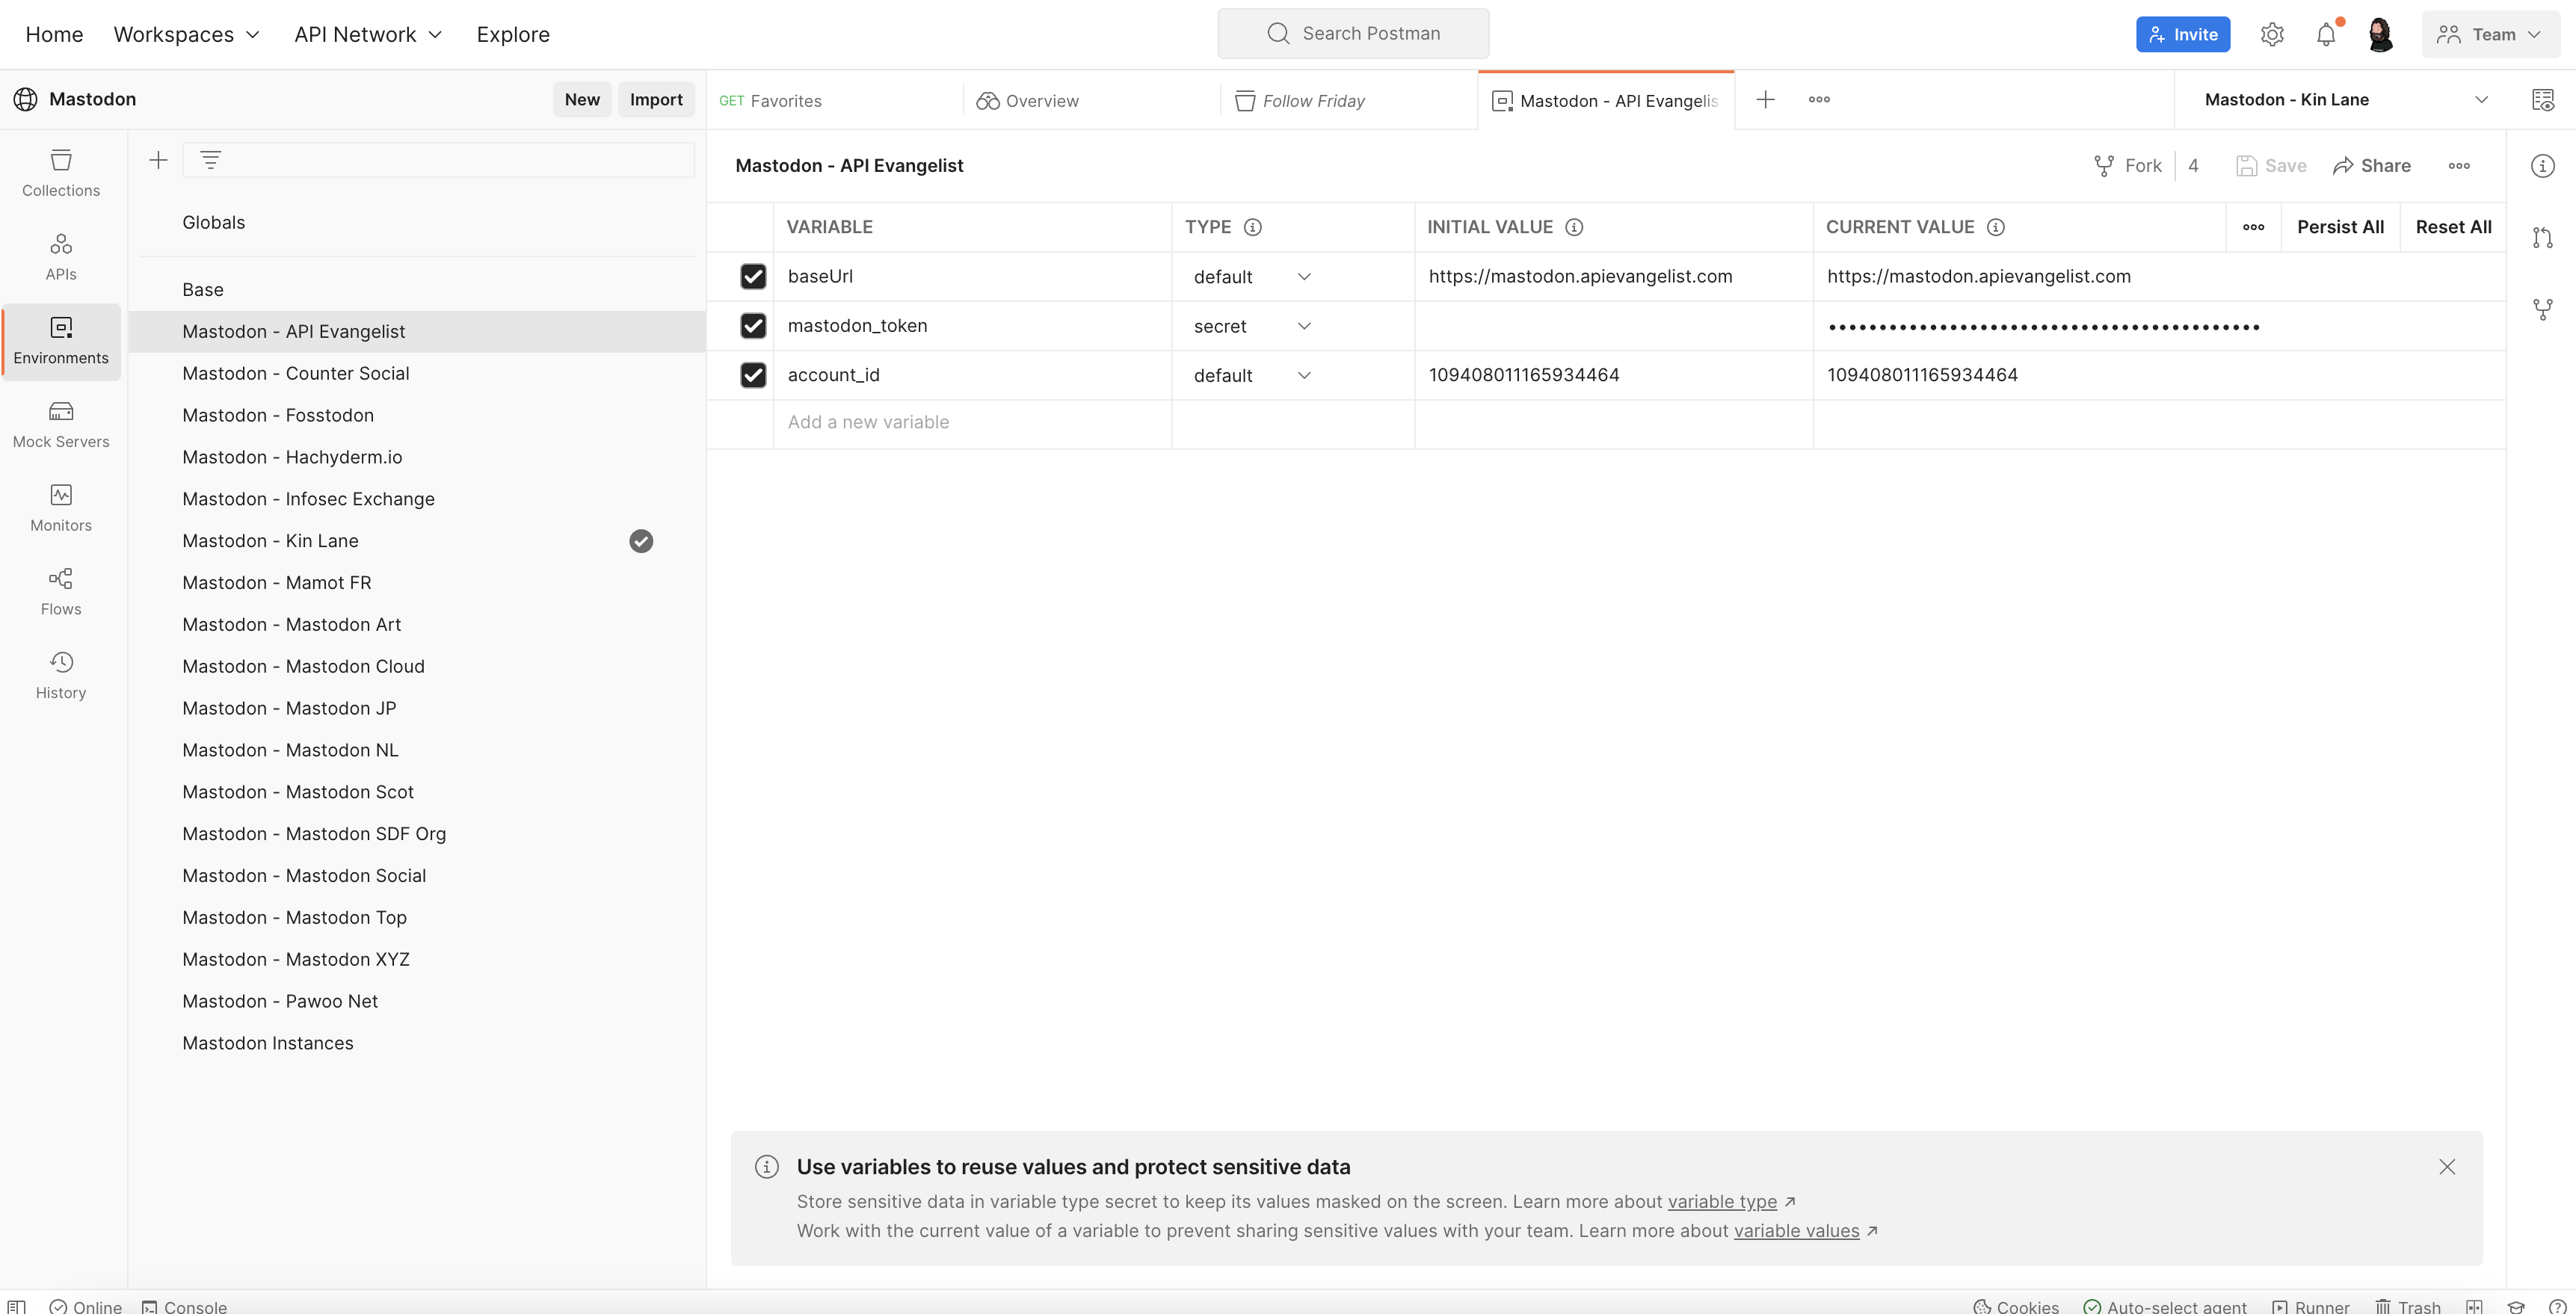Show info about TYPE column
The width and height of the screenshot is (2576, 1314).
click(1252, 227)
